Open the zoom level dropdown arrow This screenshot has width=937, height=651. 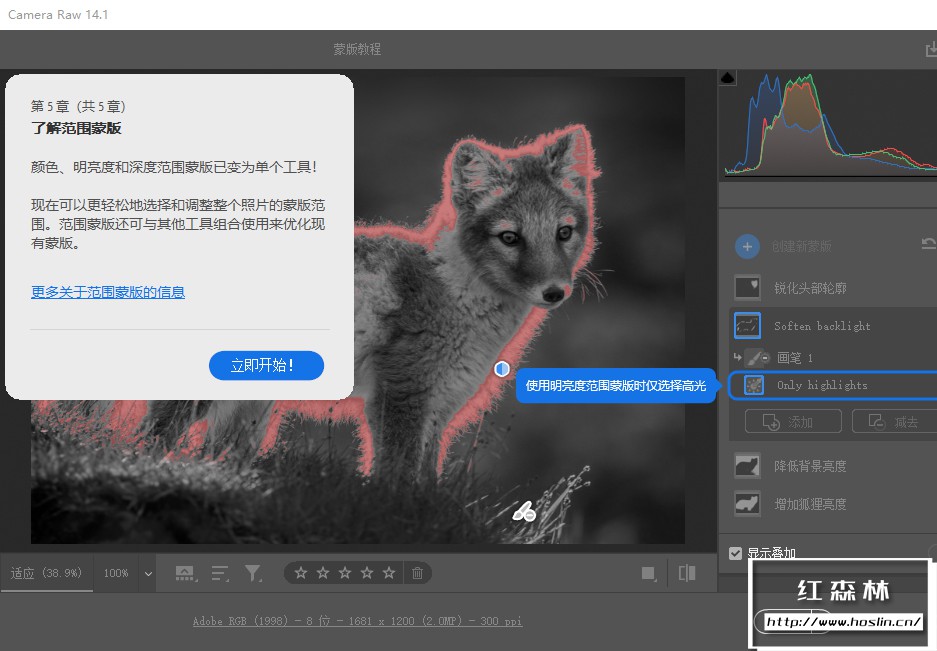click(x=148, y=573)
